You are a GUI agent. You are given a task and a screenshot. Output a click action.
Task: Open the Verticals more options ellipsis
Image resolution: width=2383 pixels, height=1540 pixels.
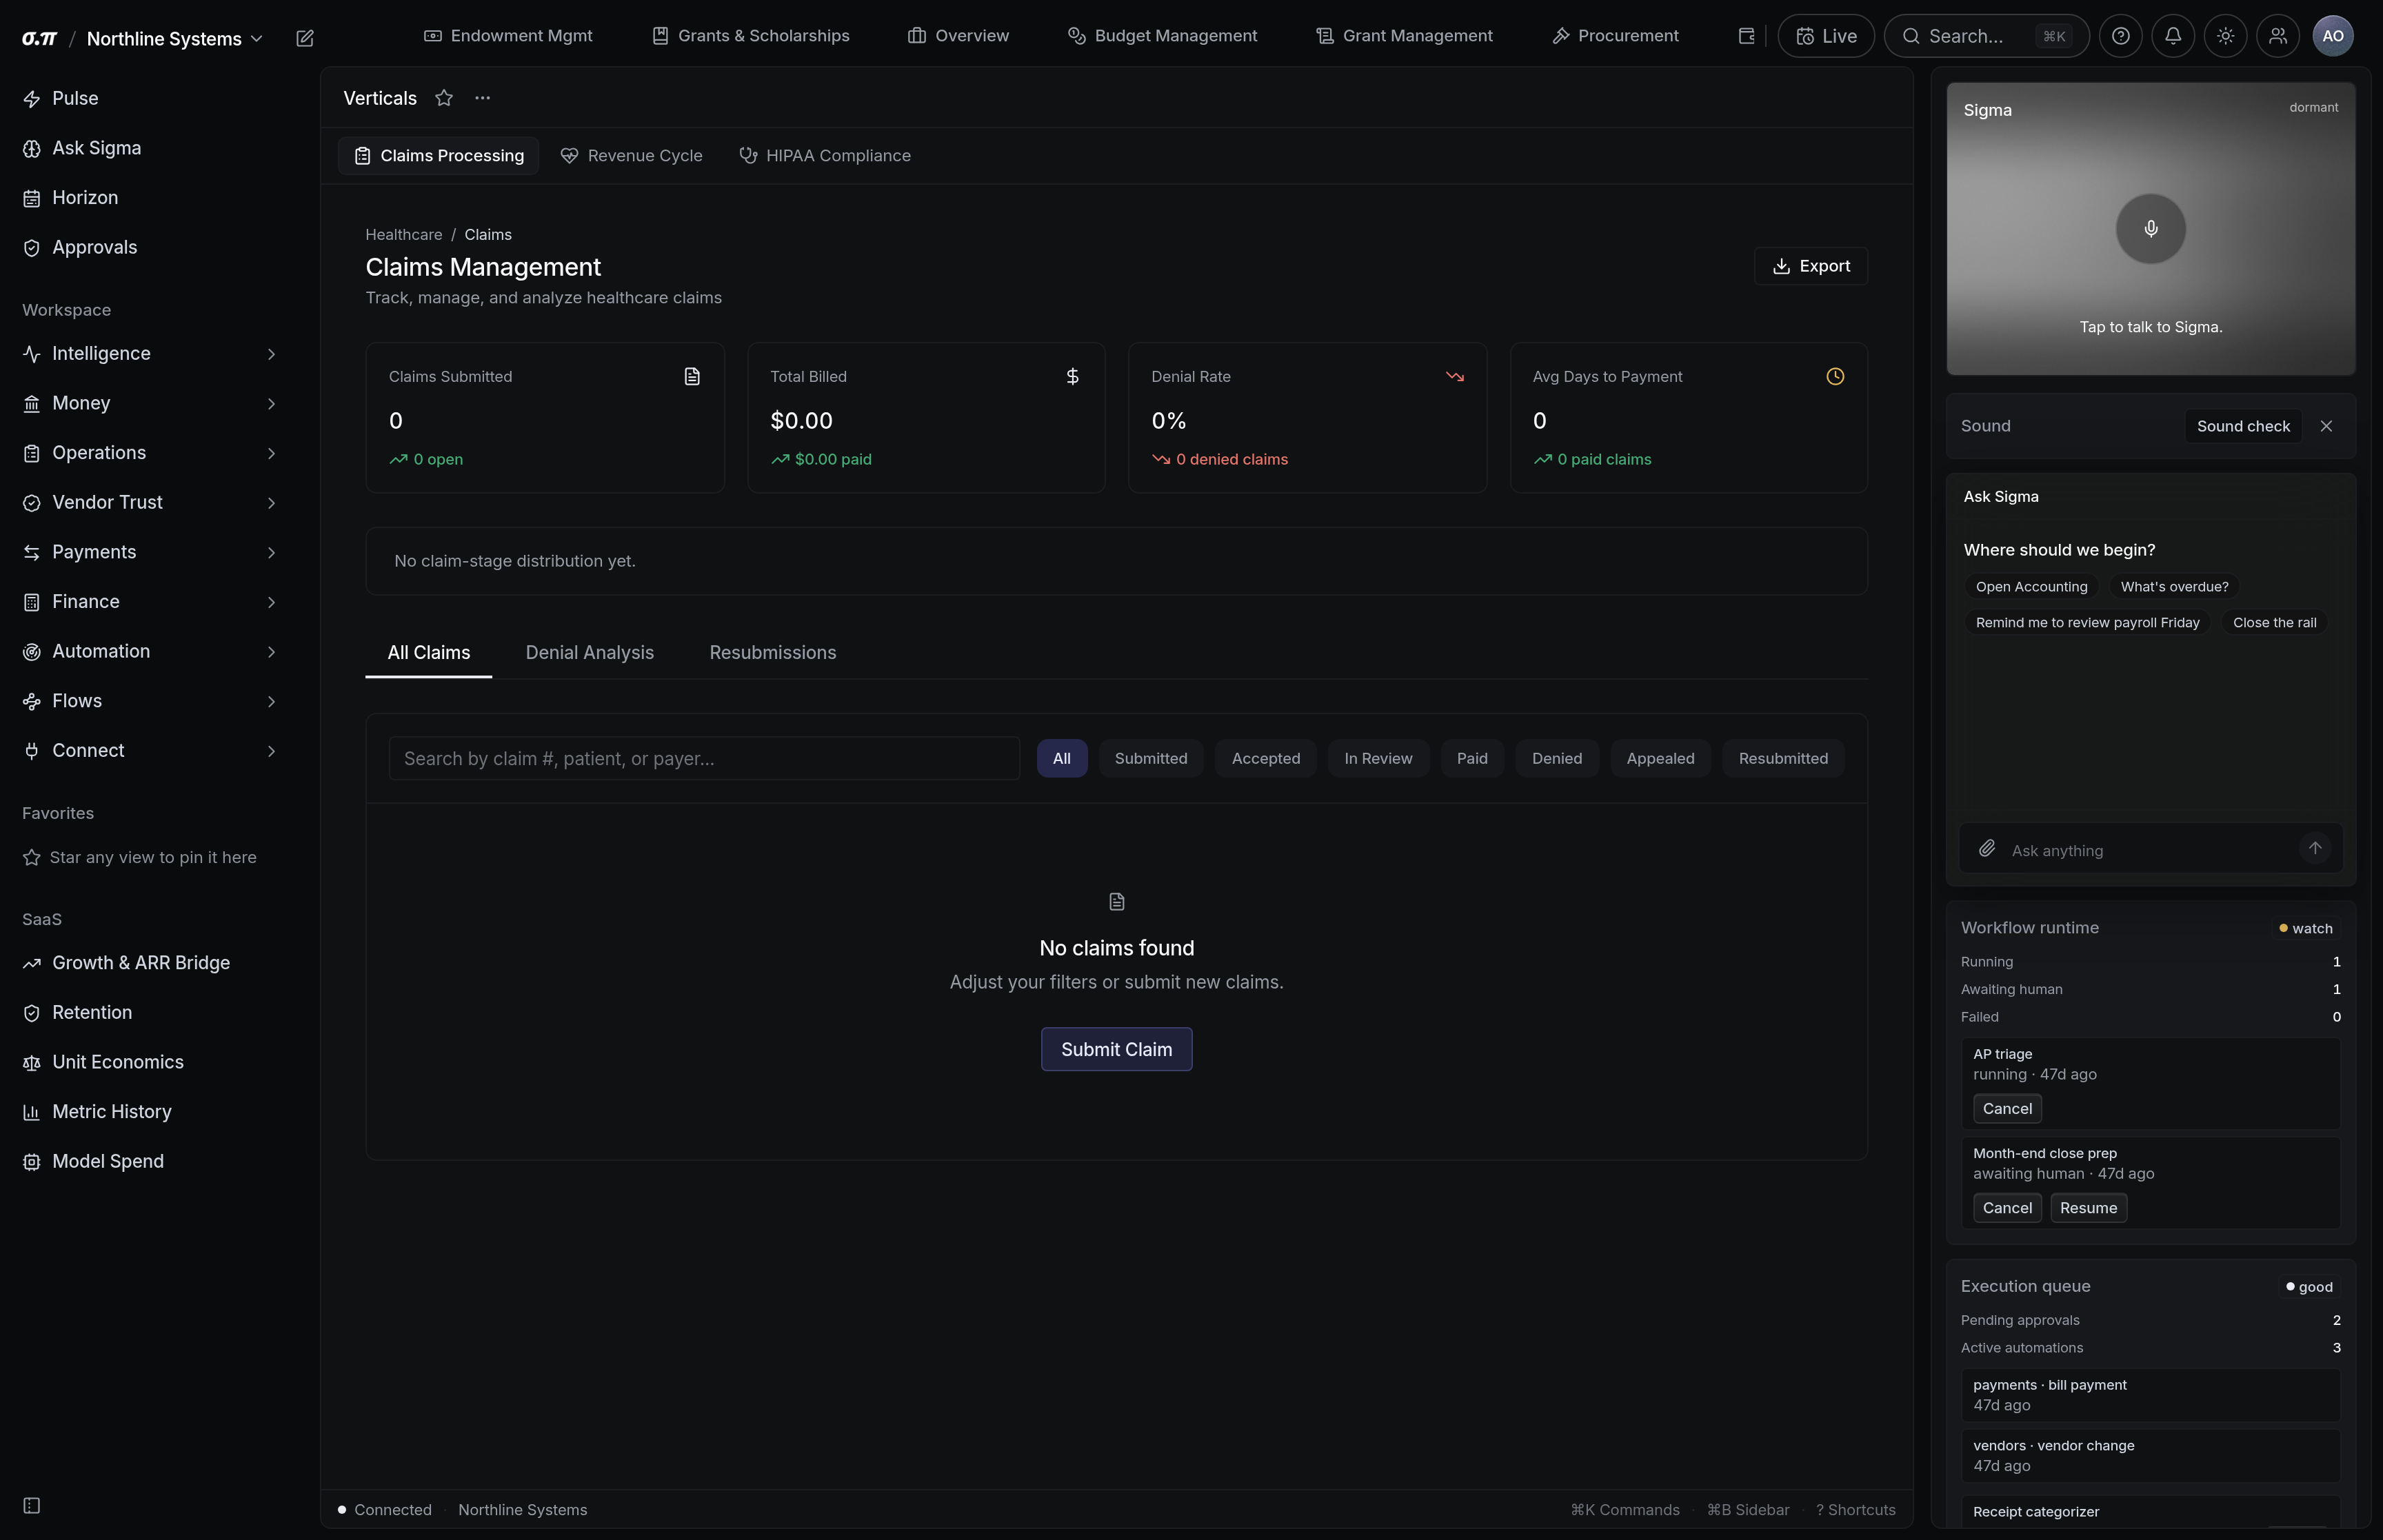pos(483,98)
